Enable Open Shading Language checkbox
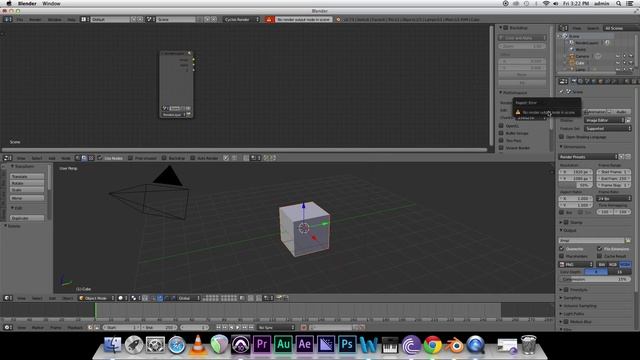Screen dimensions: 640x360 coord(562,137)
